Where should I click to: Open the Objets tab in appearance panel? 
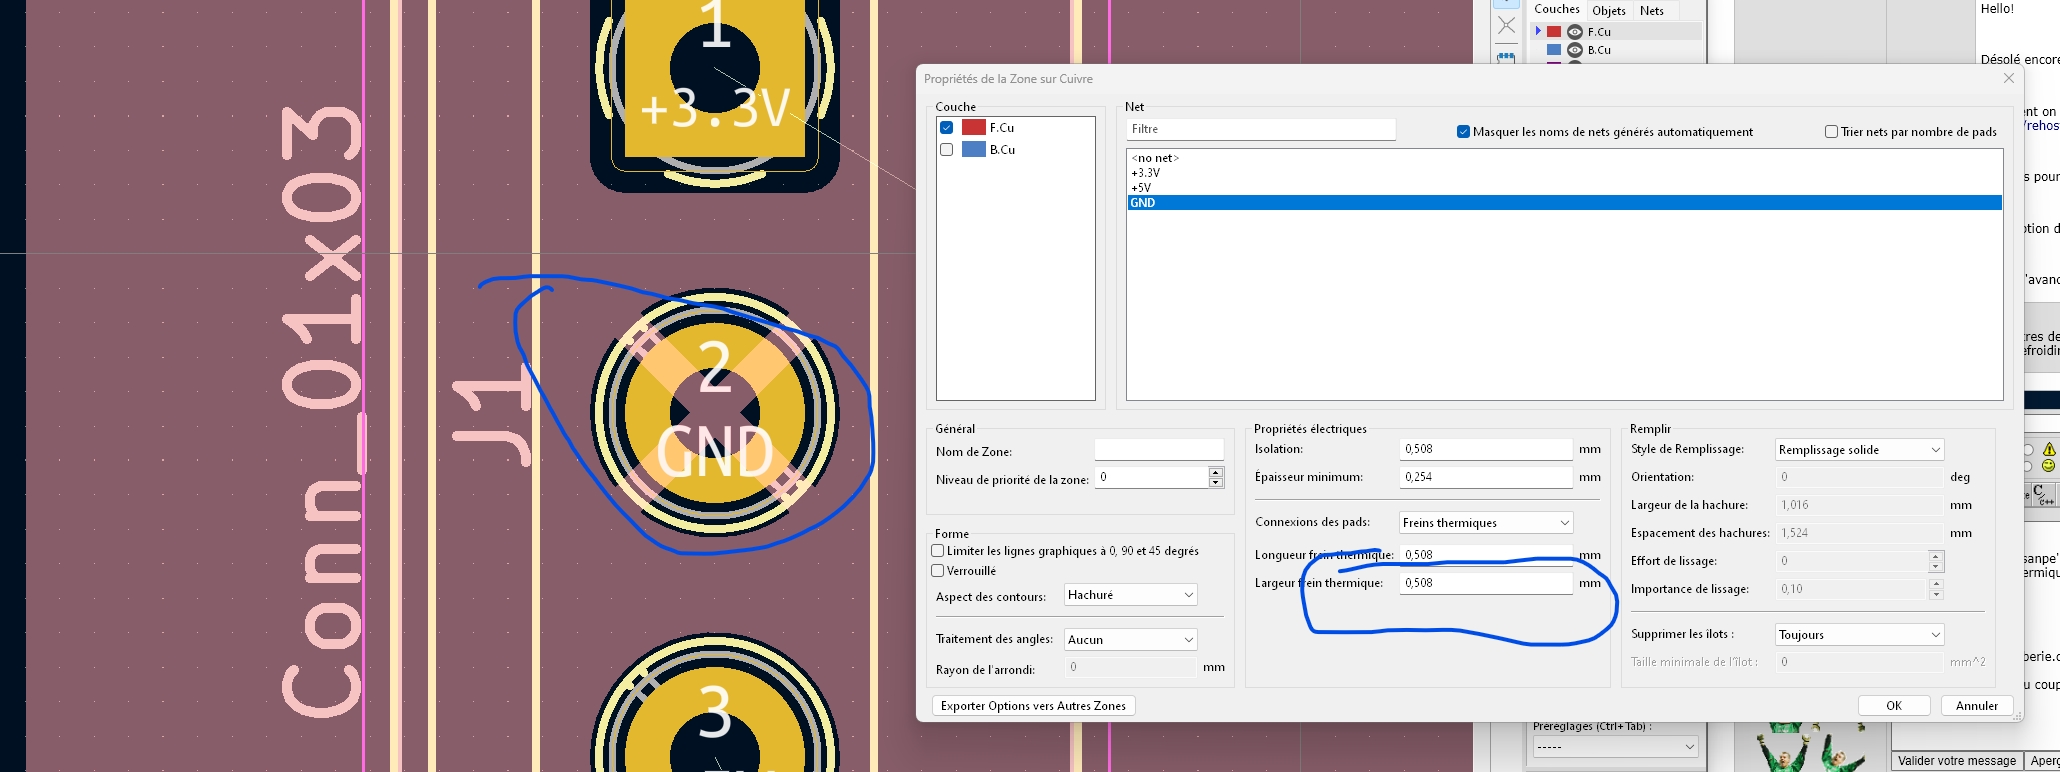pos(1609,11)
